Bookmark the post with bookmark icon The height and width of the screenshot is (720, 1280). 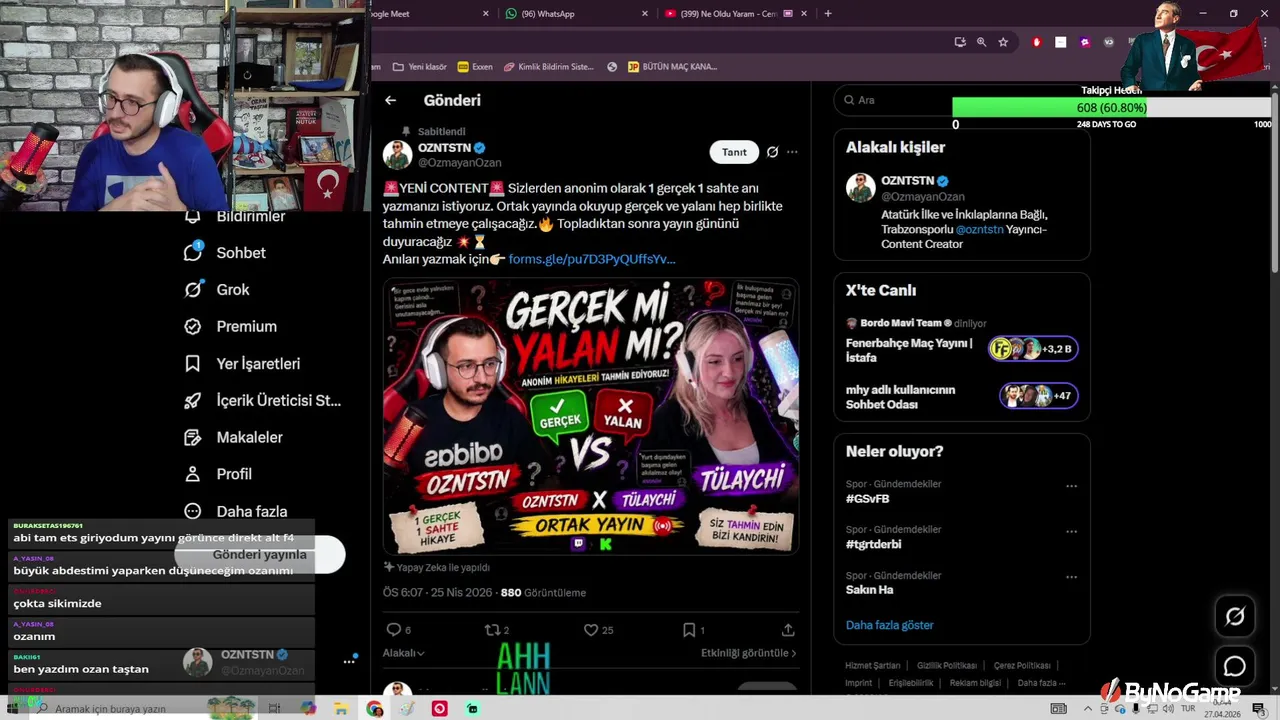pos(689,630)
